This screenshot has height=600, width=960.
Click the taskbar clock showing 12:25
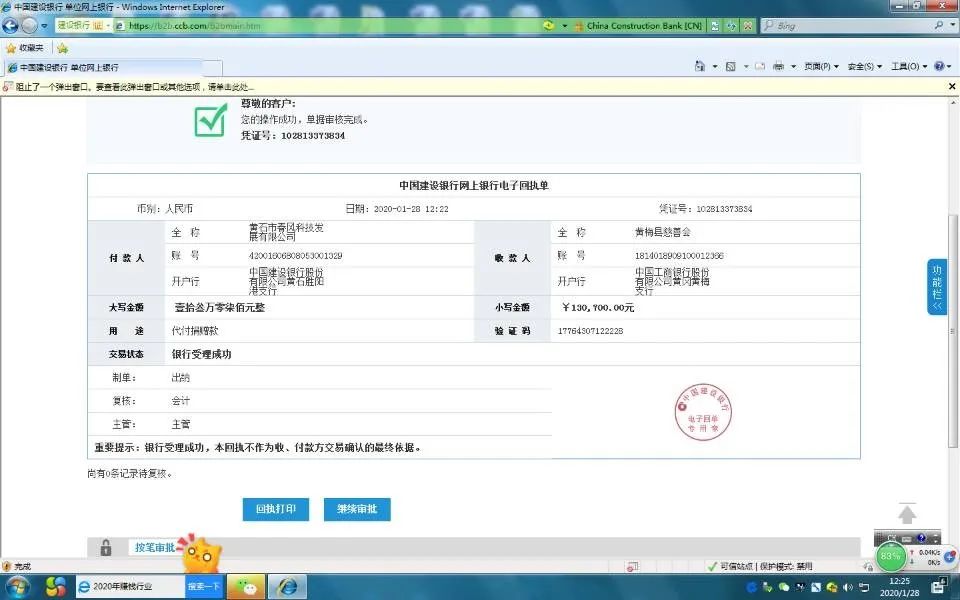[x=899, y=587]
